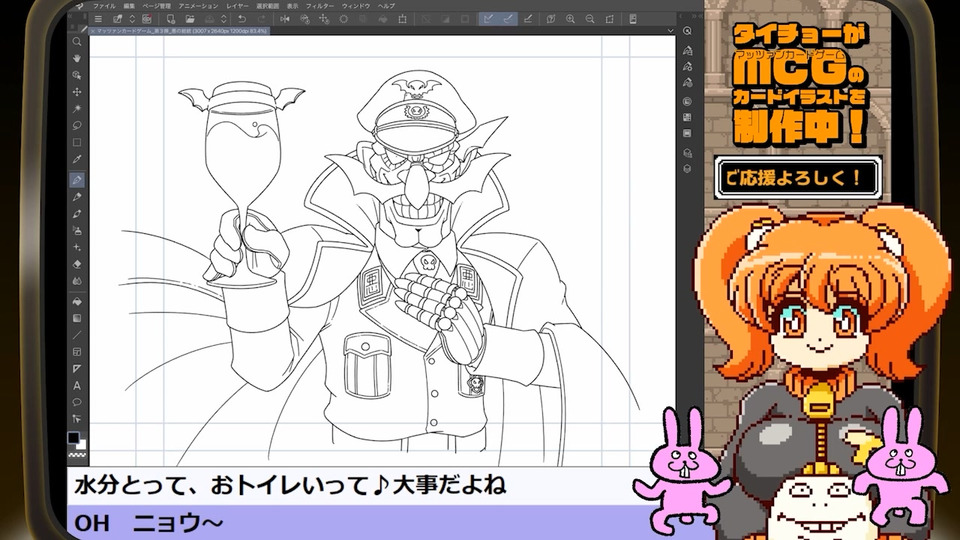Click the up-down stepper beside the save icon
The height and width of the screenshot is (540, 960).
pyautogui.click(x=224, y=19)
